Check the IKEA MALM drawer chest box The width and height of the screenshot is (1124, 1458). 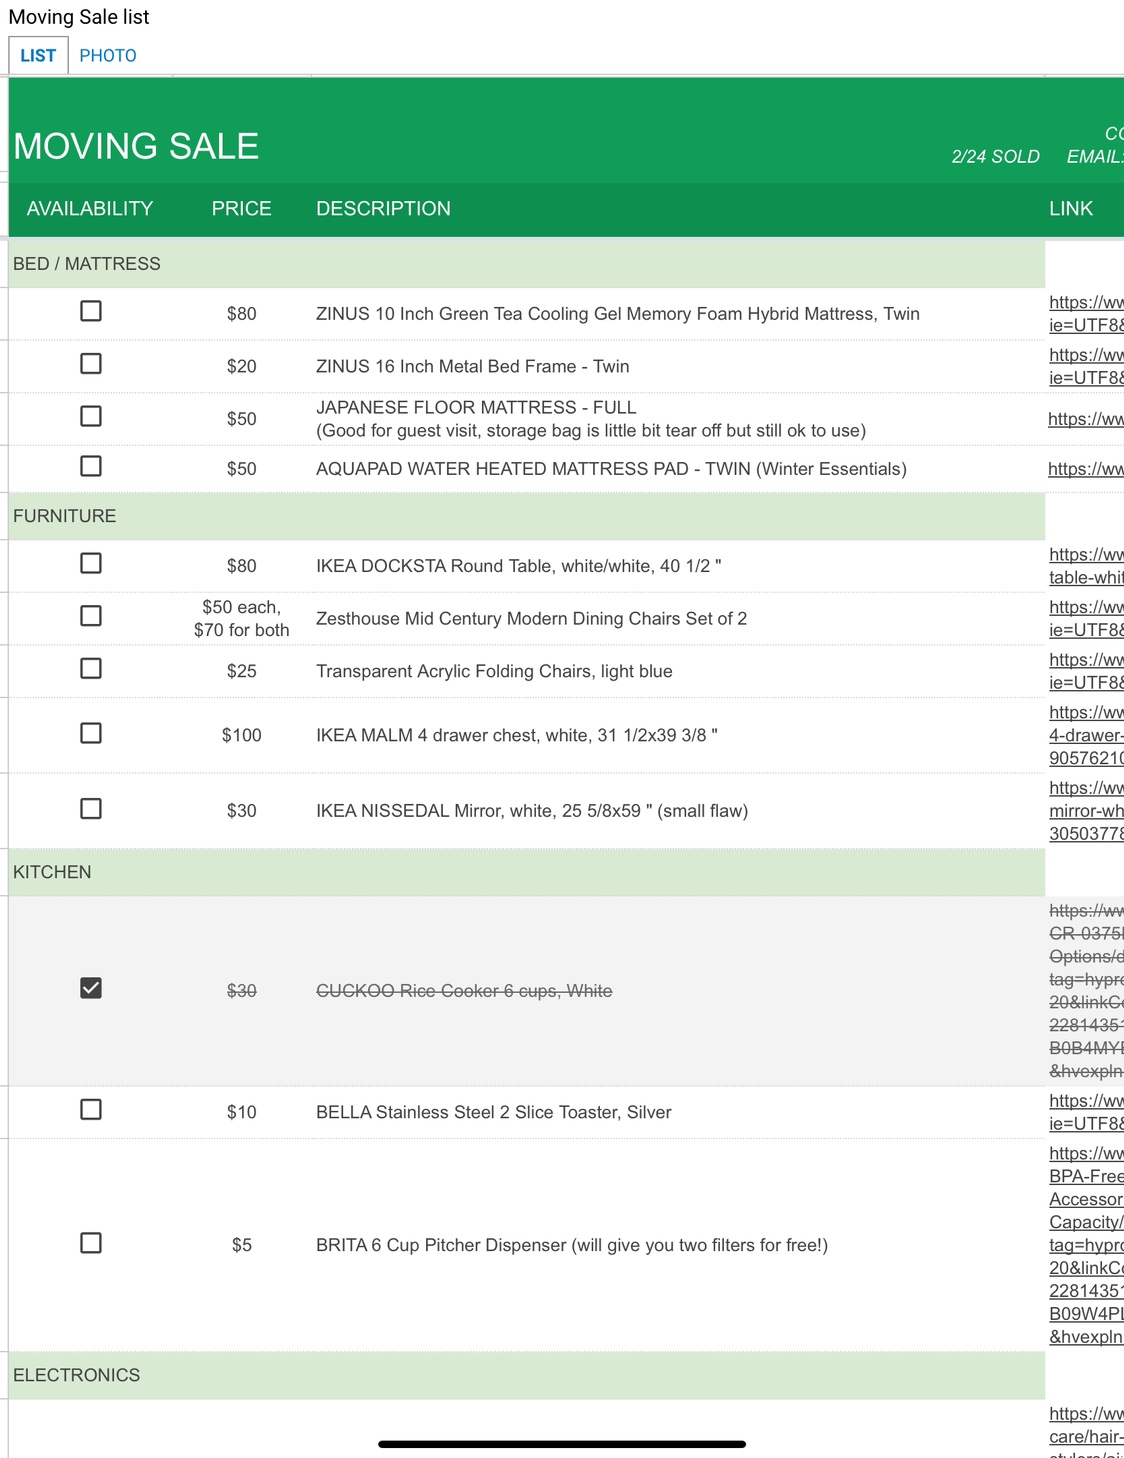click(91, 733)
